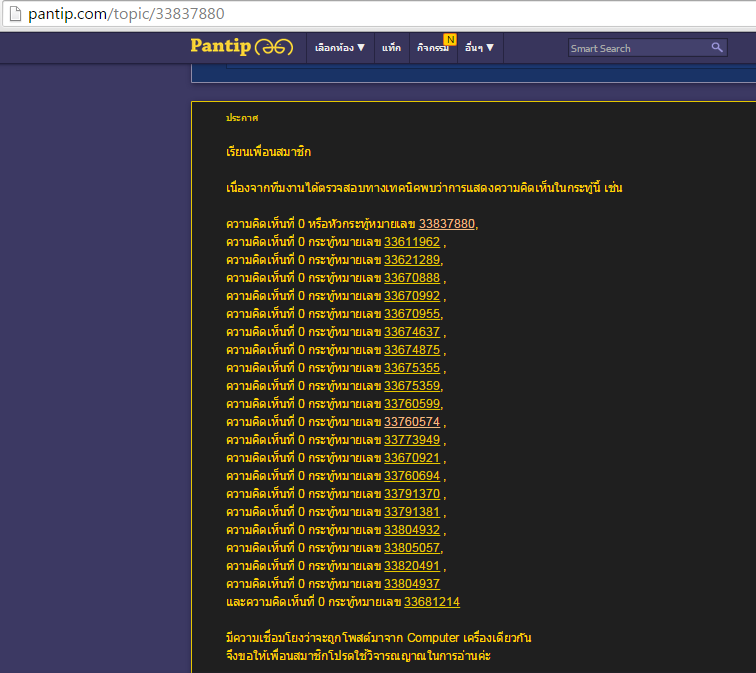Open topic link 33621289
The width and height of the screenshot is (756, 673).
click(x=412, y=260)
